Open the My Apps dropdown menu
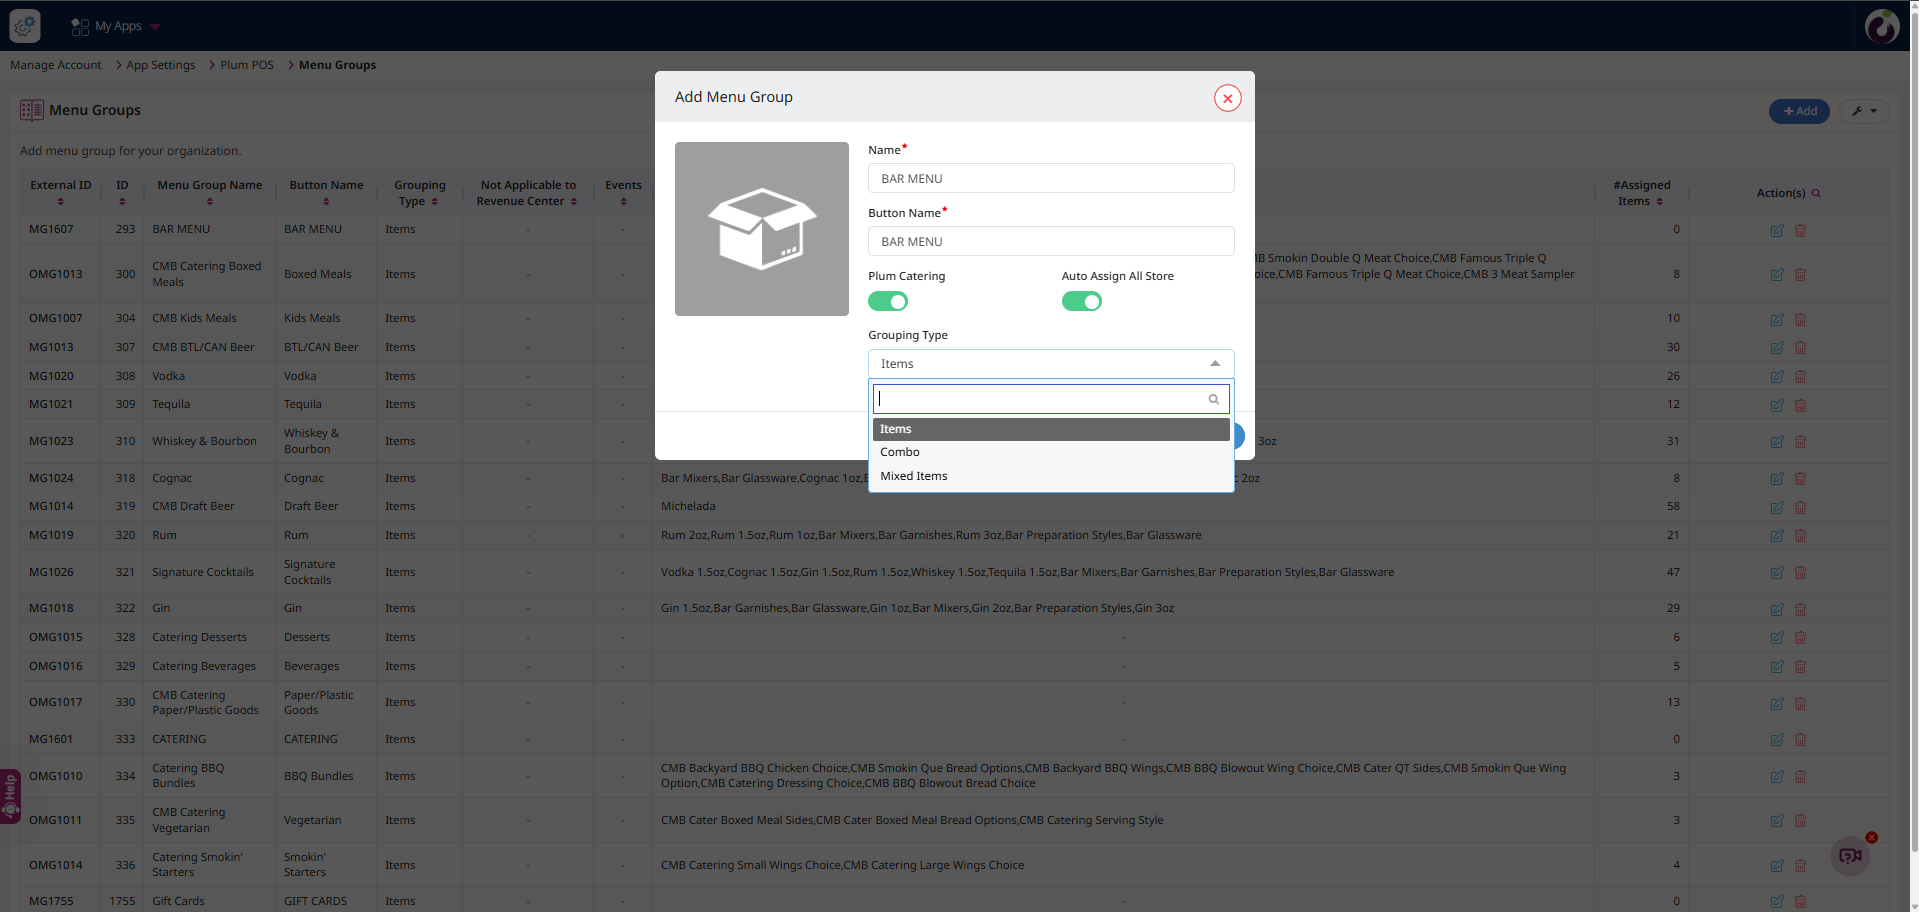The width and height of the screenshot is (1919, 912). (117, 26)
